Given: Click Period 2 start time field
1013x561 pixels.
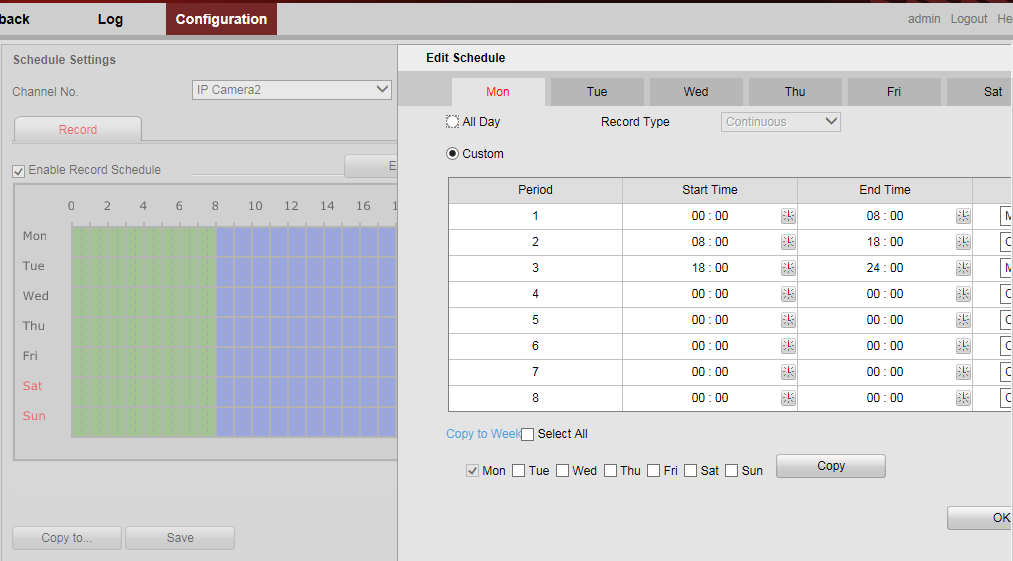Looking at the screenshot, I should pyautogui.click(x=710, y=242).
